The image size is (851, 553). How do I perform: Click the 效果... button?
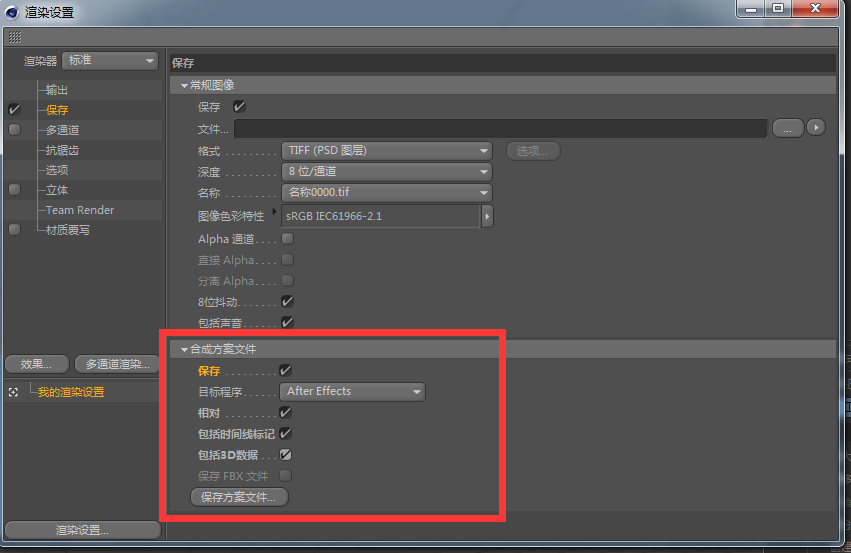point(37,364)
